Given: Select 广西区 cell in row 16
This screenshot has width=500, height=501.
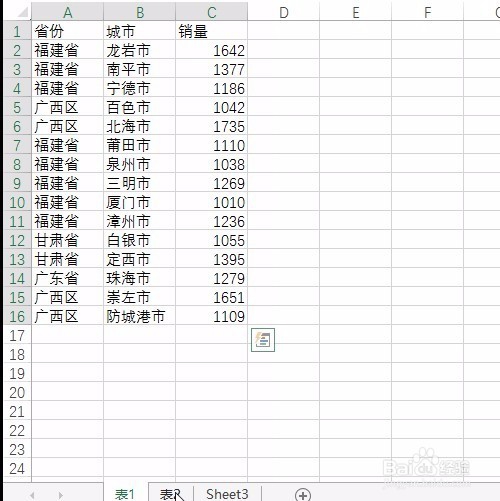Looking at the screenshot, I should click(x=68, y=316).
